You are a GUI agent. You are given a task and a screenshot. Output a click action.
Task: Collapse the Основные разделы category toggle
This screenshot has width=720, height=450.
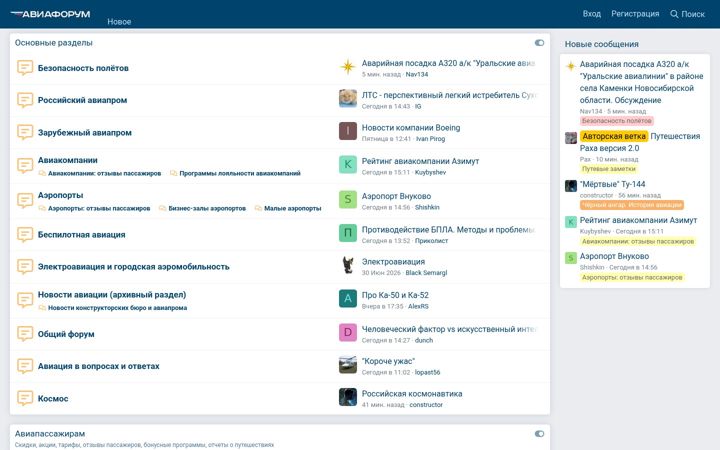[539, 43]
